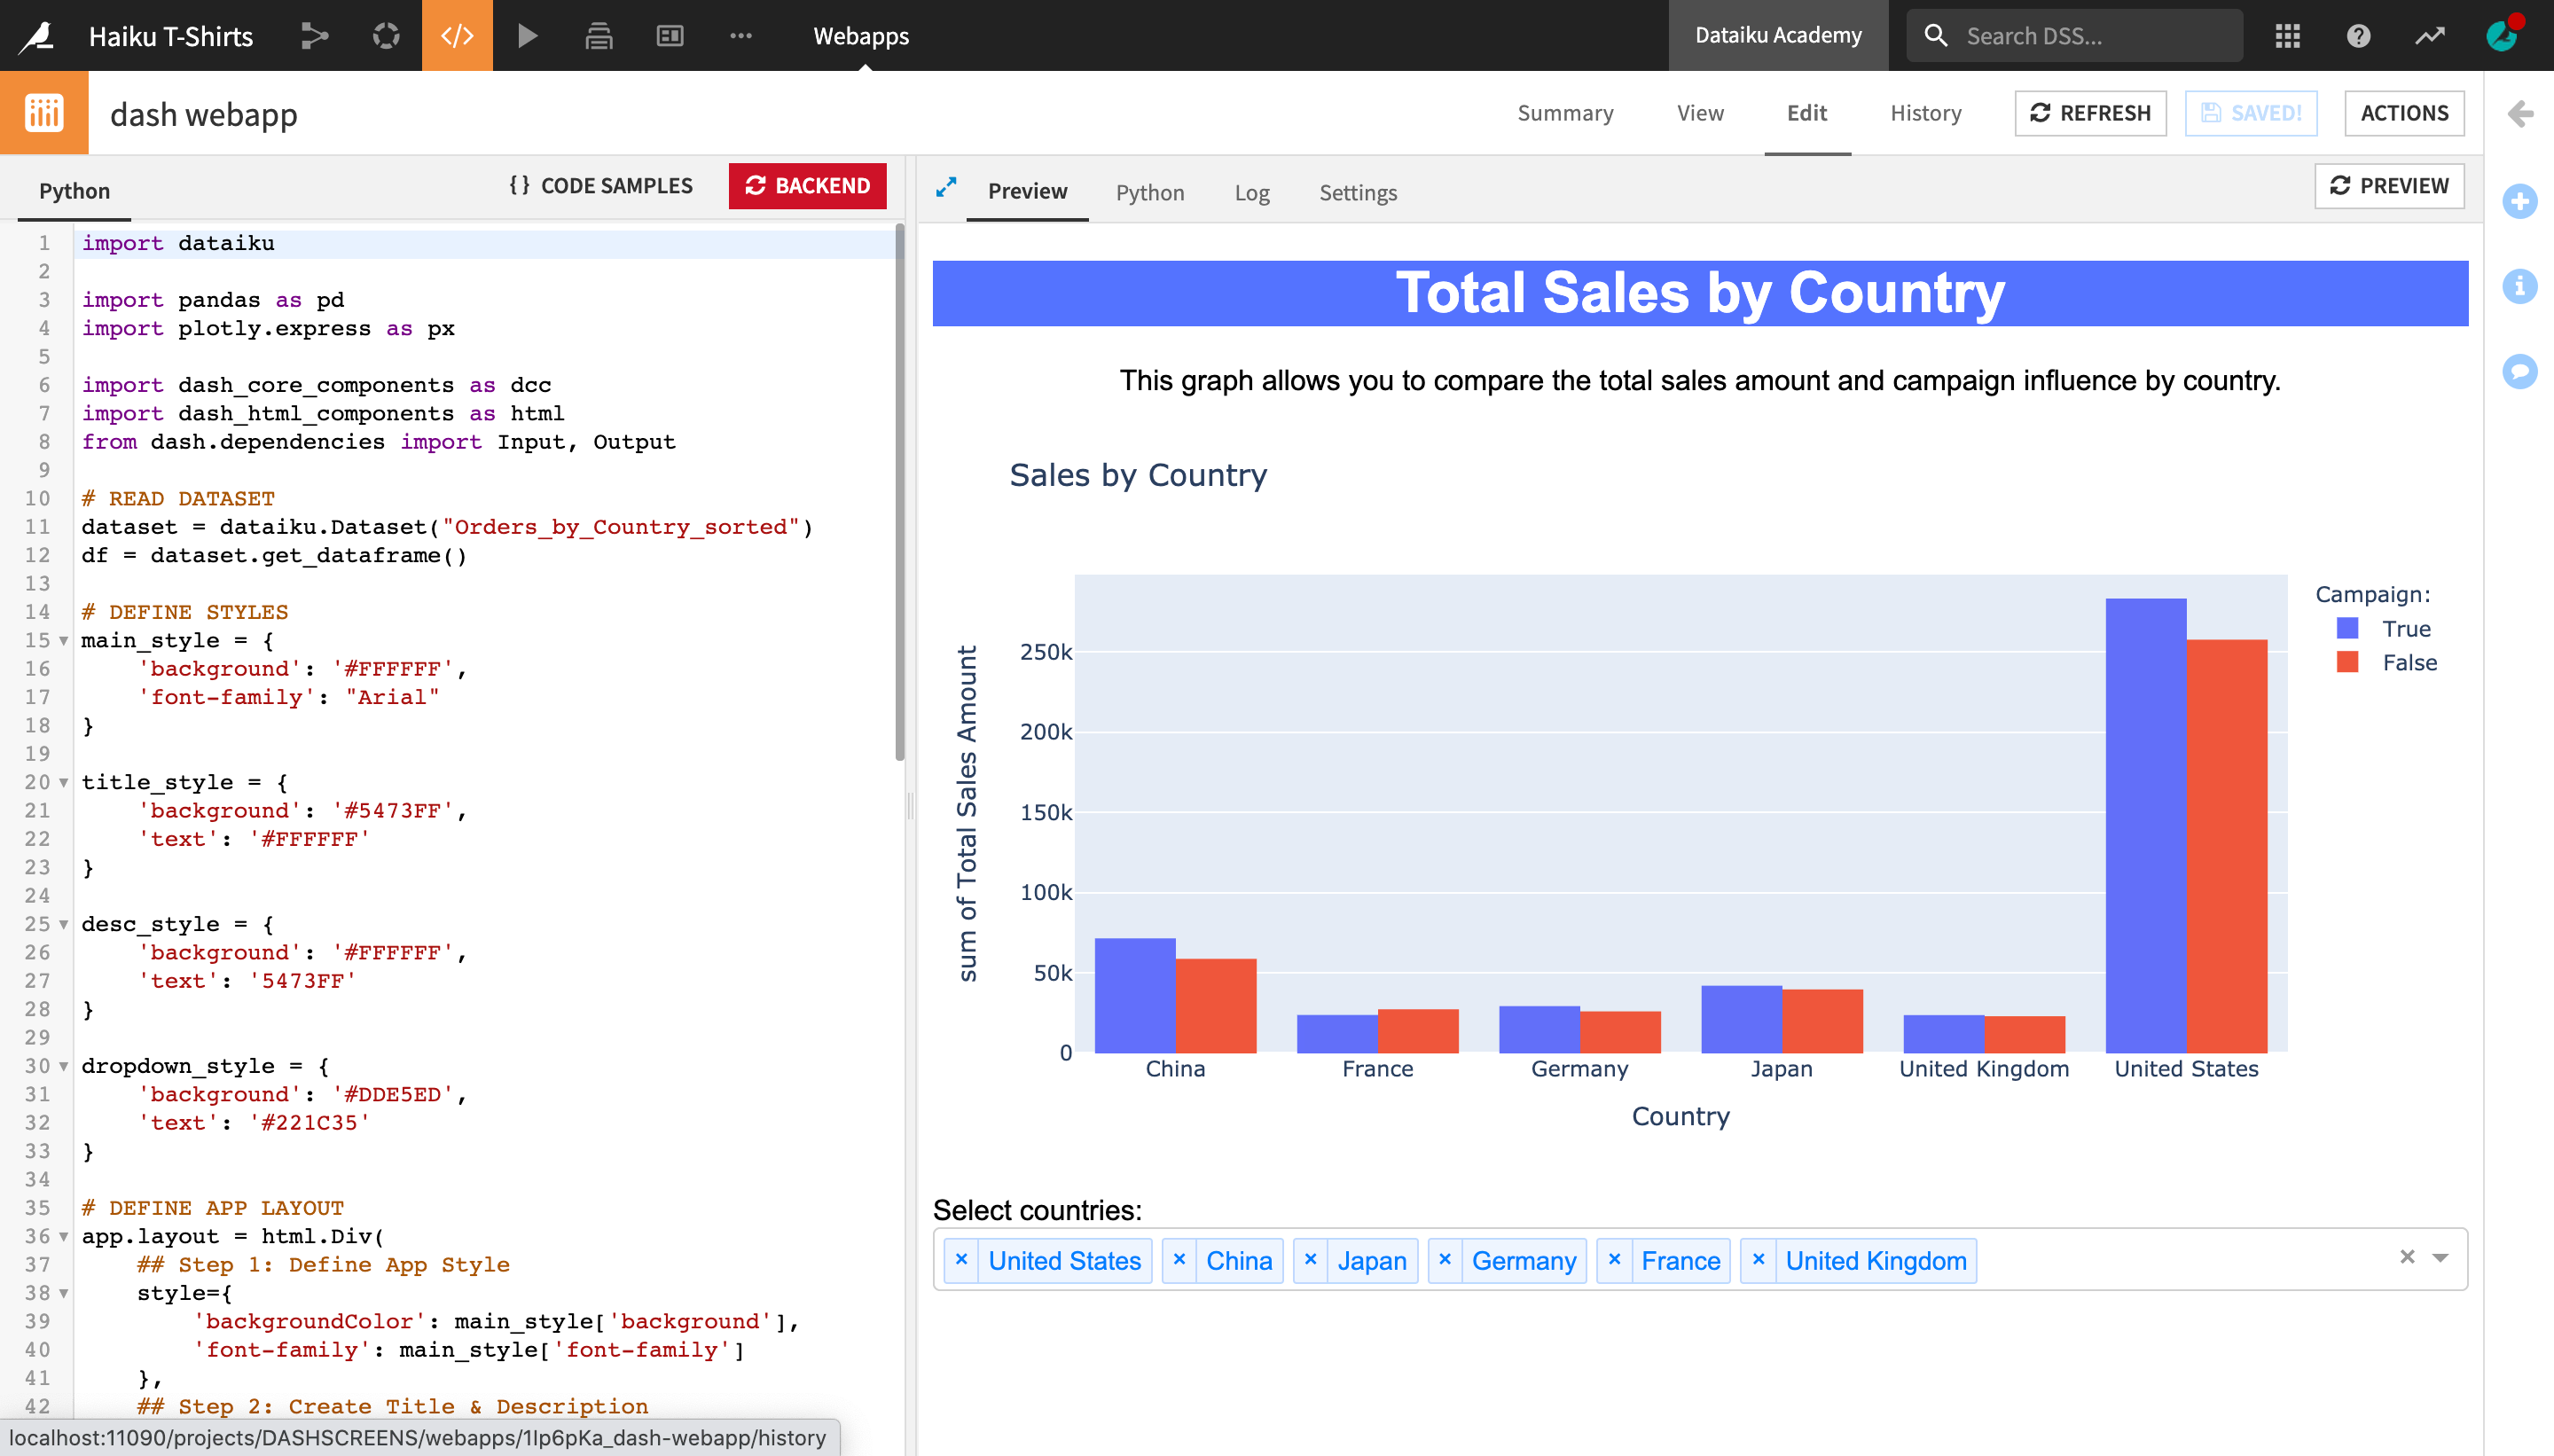The image size is (2554, 1456).
Task: Open the discussions chat bubble icon
Action: pyautogui.click(x=2519, y=371)
